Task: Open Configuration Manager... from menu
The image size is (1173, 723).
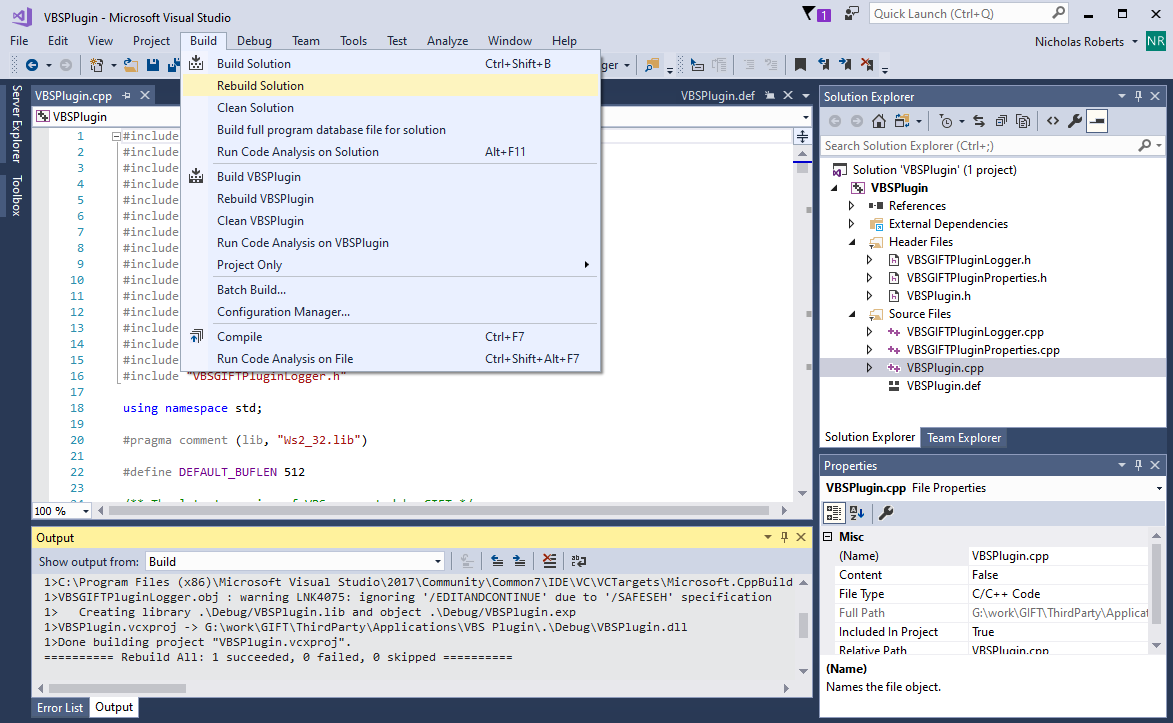Action: (x=391, y=312)
